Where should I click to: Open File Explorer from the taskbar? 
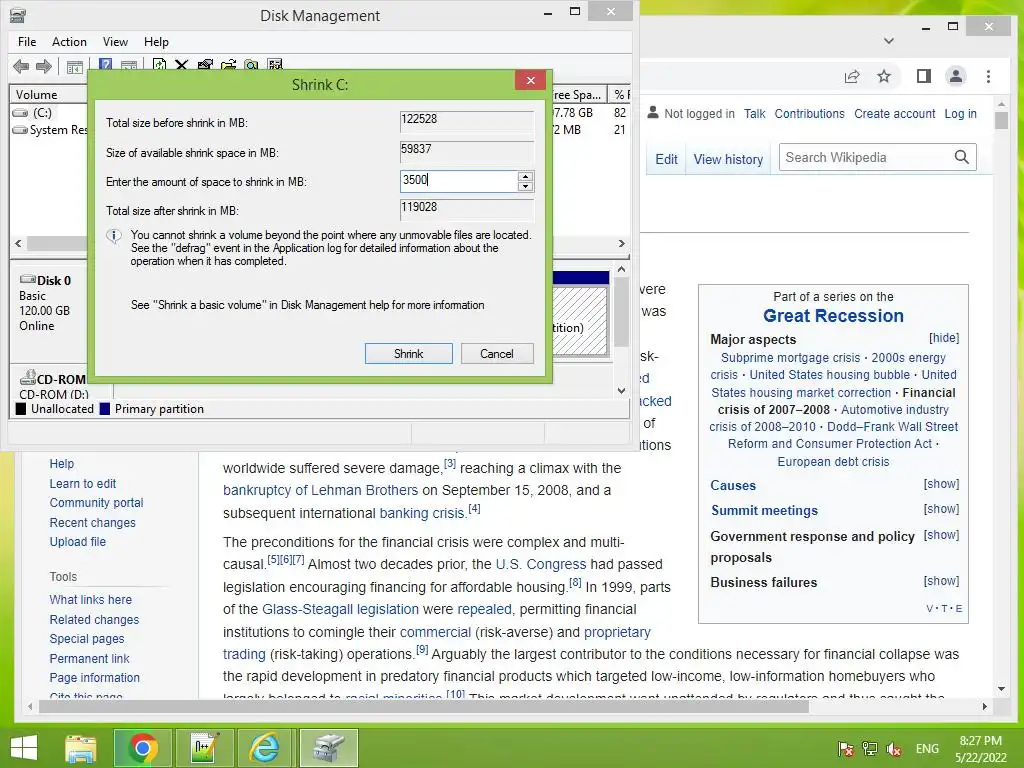80,748
